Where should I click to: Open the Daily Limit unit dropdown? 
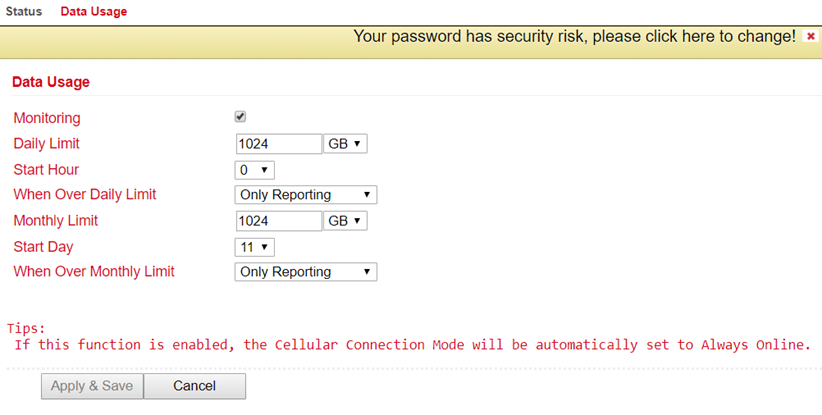click(x=345, y=144)
